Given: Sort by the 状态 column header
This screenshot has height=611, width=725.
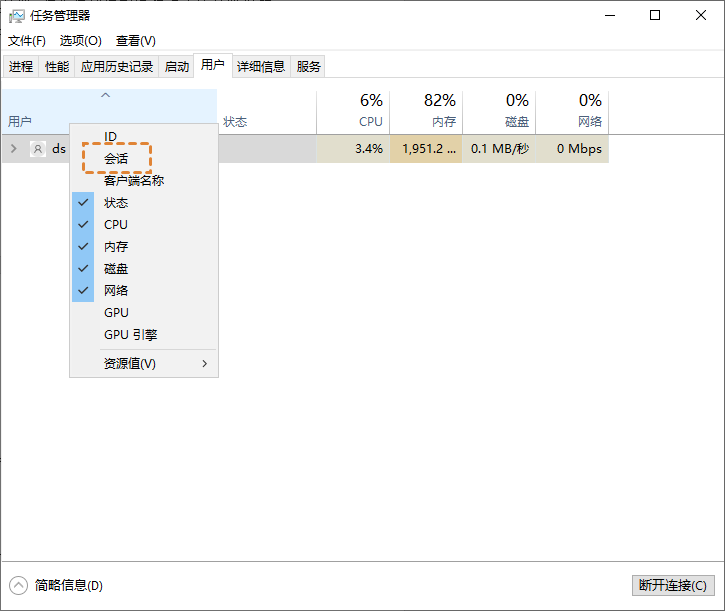Looking at the screenshot, I should click(267, 111).
